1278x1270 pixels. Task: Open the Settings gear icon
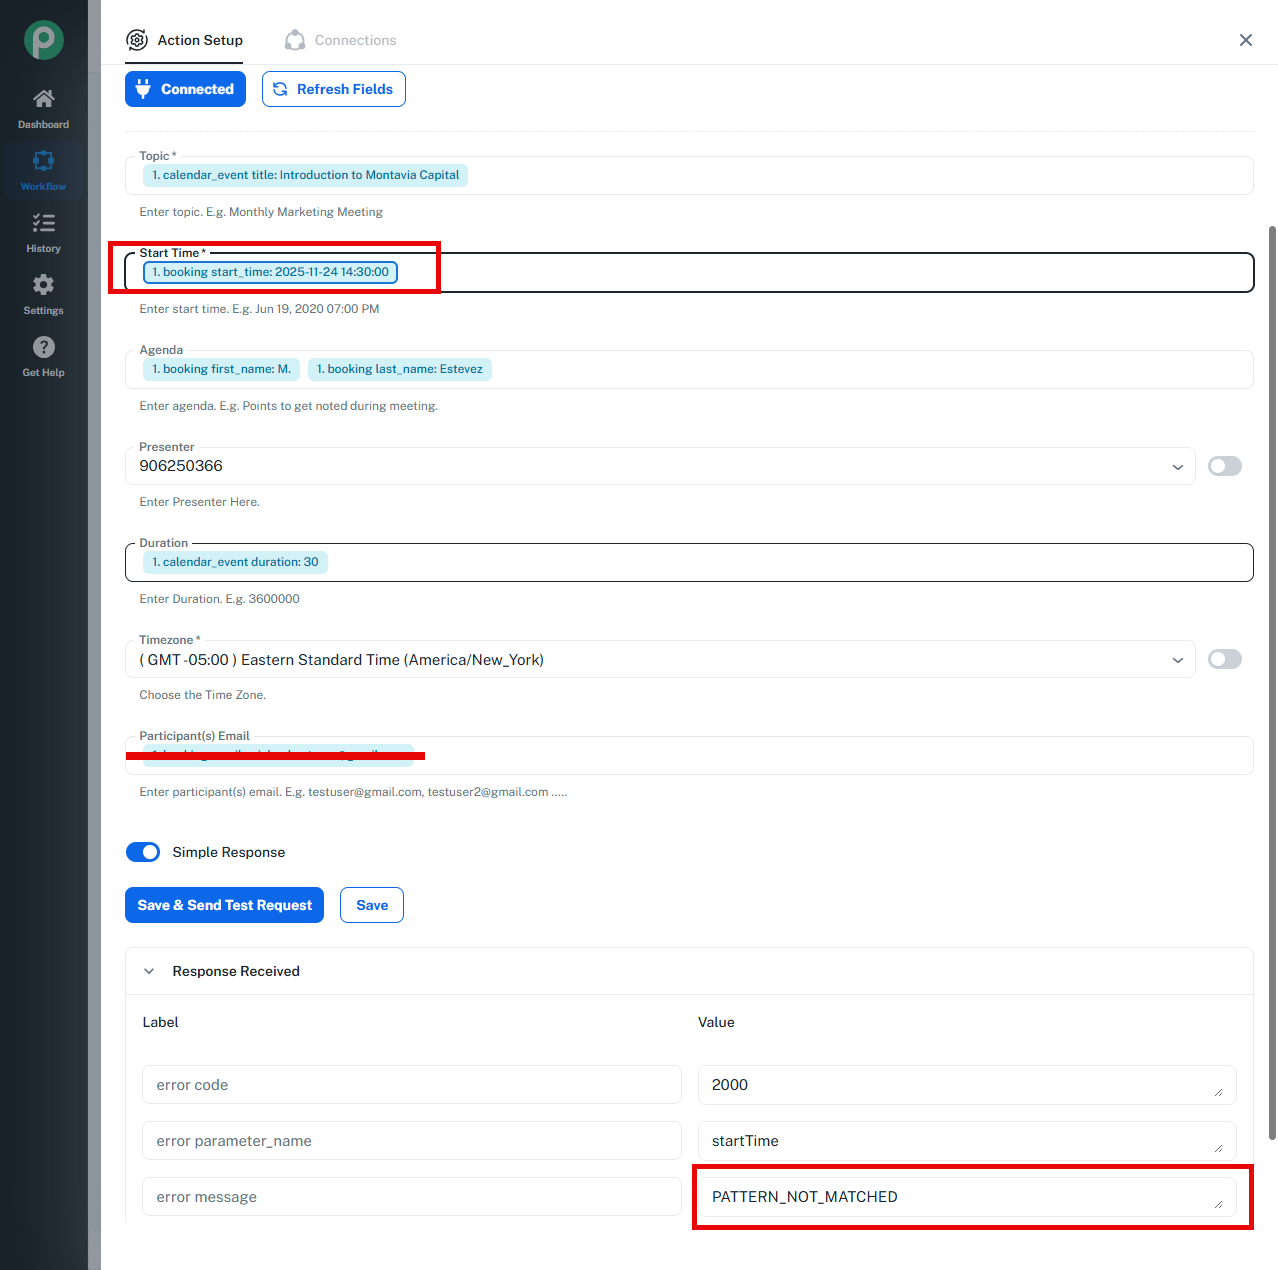(x=44, y=286)
